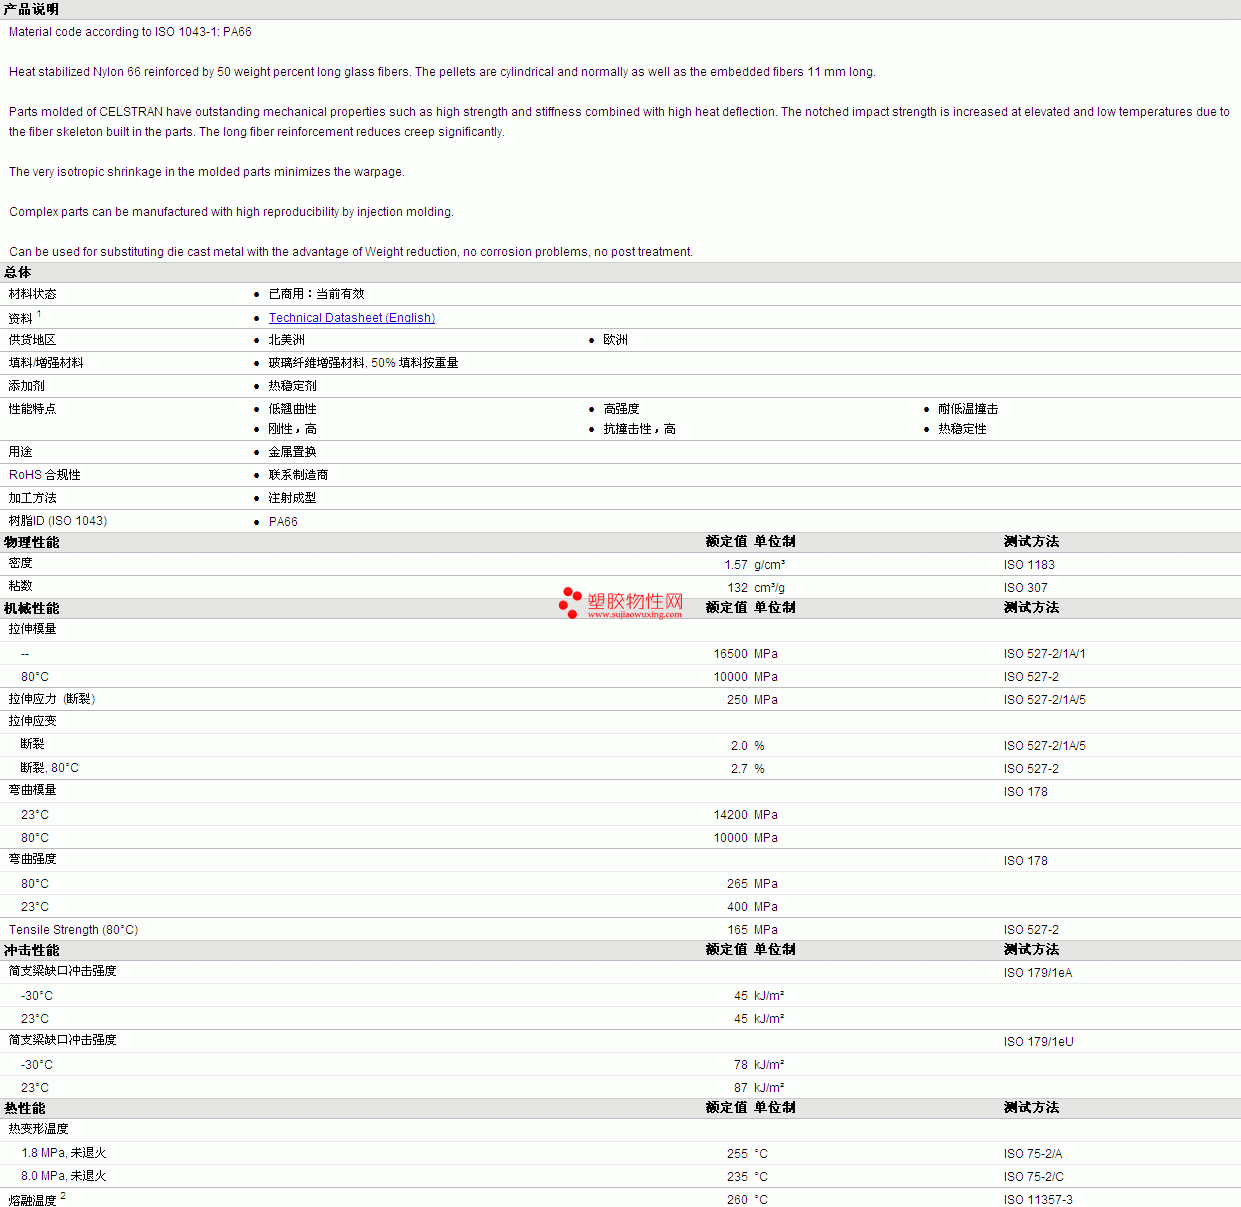1241x1207 pixels.
Task: Click the impact strength value '87'
Action: pos(741,1088)
